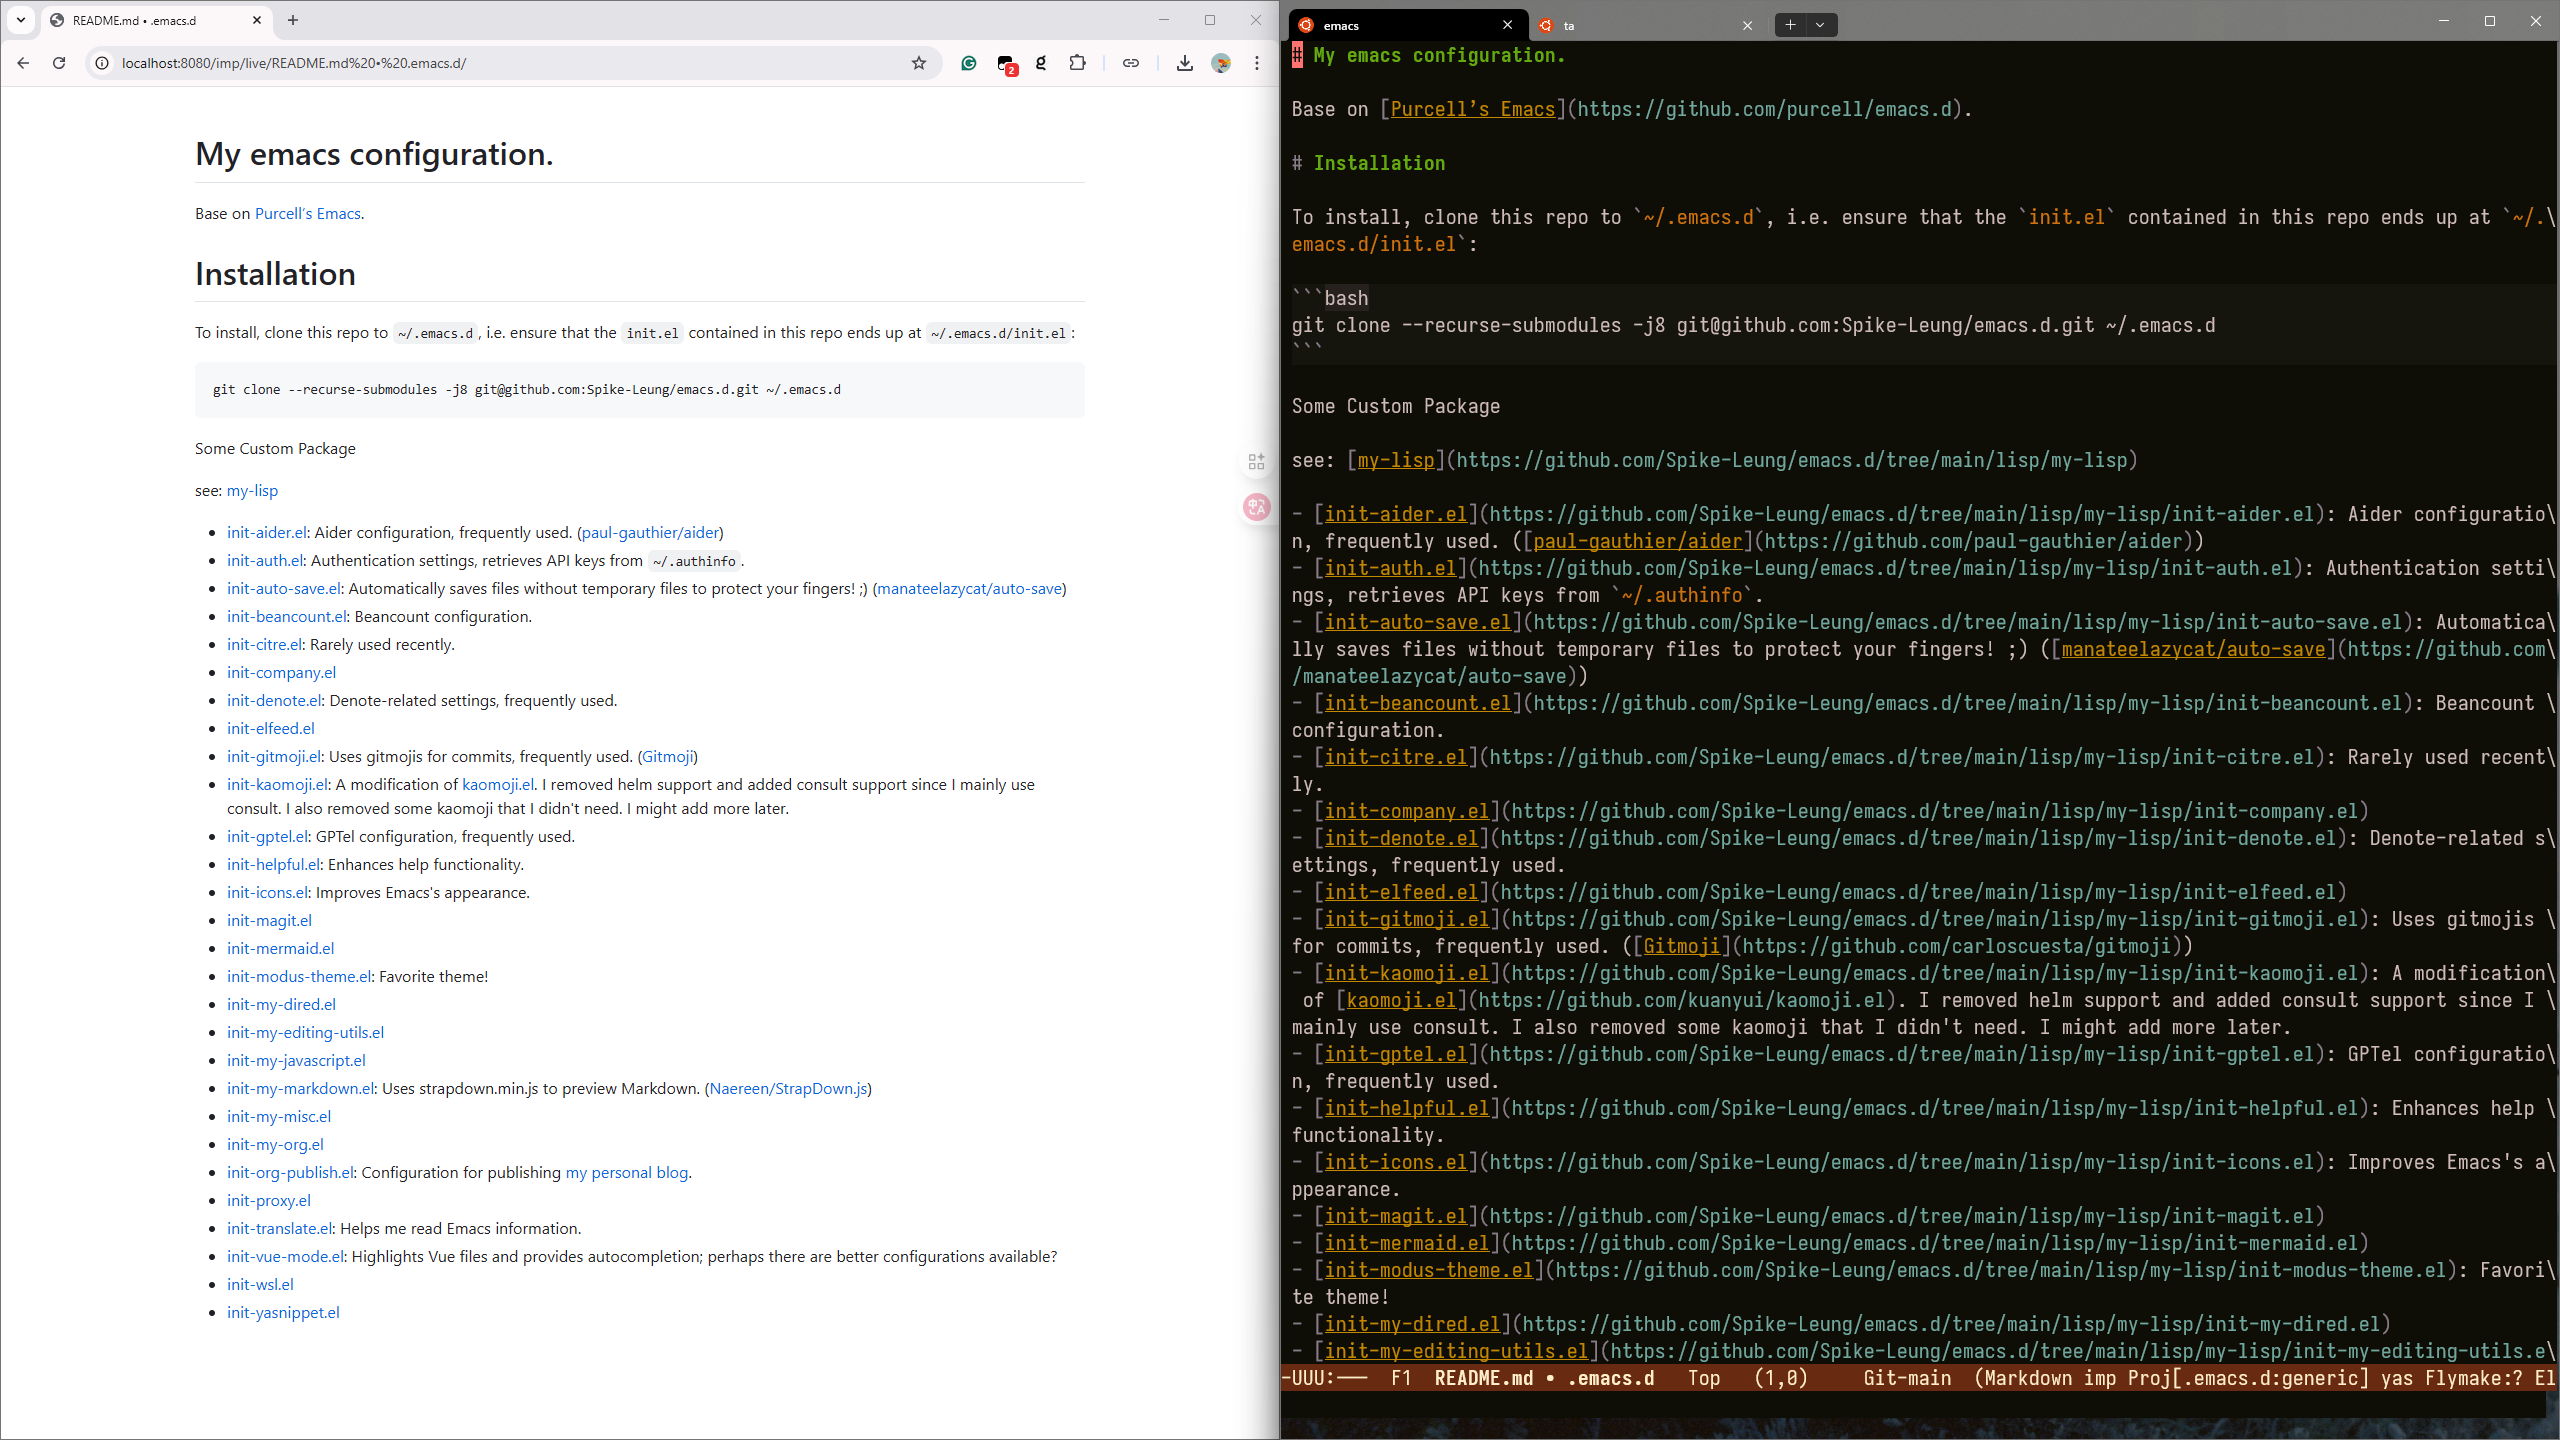
Task: Open the Chrome profile avatar
Action: pos(1221,63)
